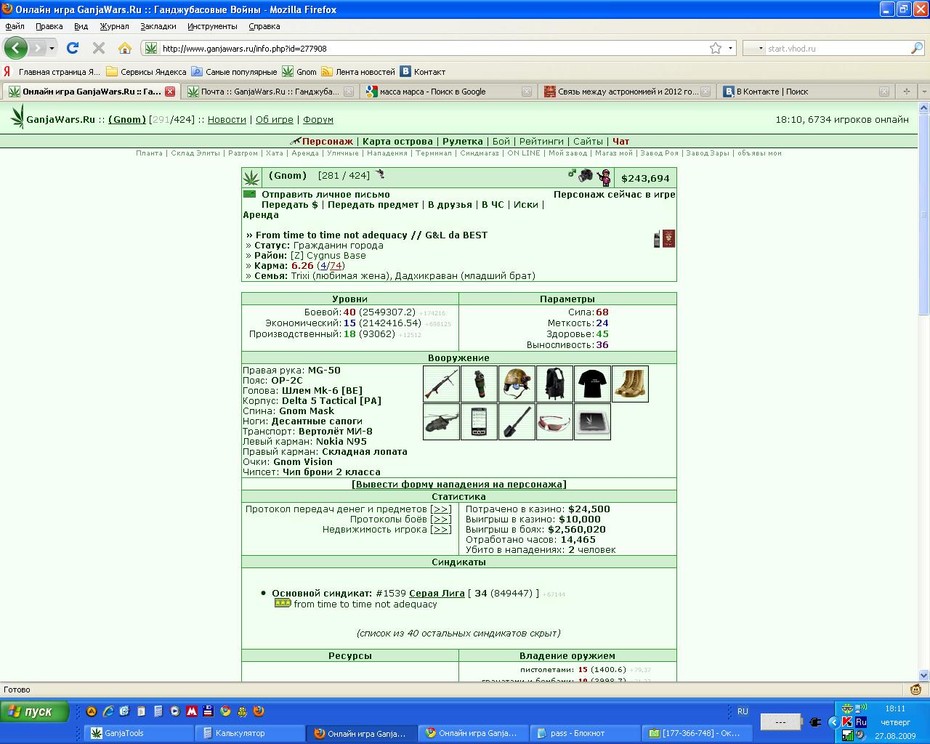Image resolution: width=930 pixels, height=744 pixels.
Task: Click Отправить личное письмо link
Action: [x=326, y=195]
